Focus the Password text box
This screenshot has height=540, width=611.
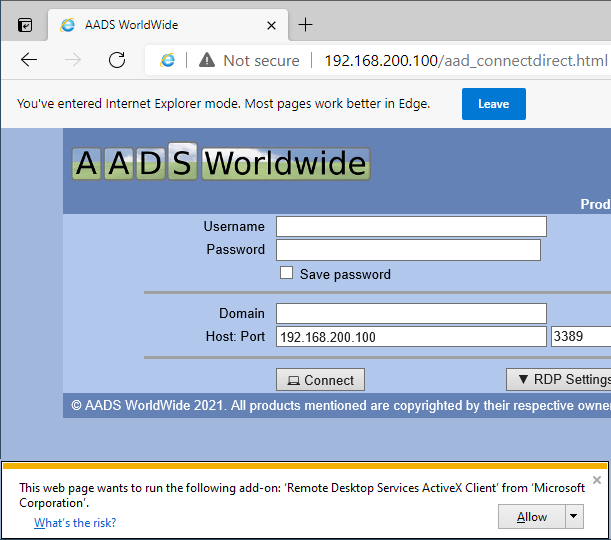click(x=408, y=249)
